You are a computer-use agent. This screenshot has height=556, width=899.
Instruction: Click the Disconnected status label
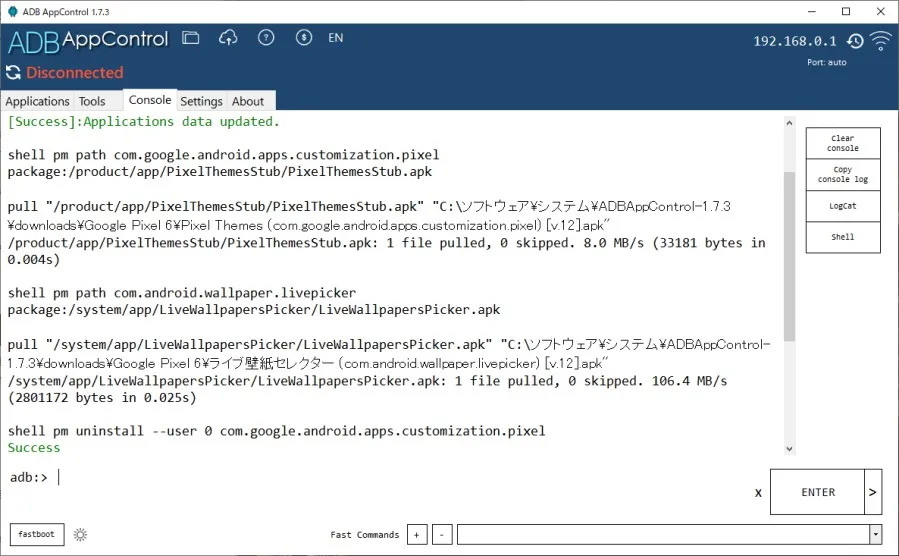click(75, 72)
